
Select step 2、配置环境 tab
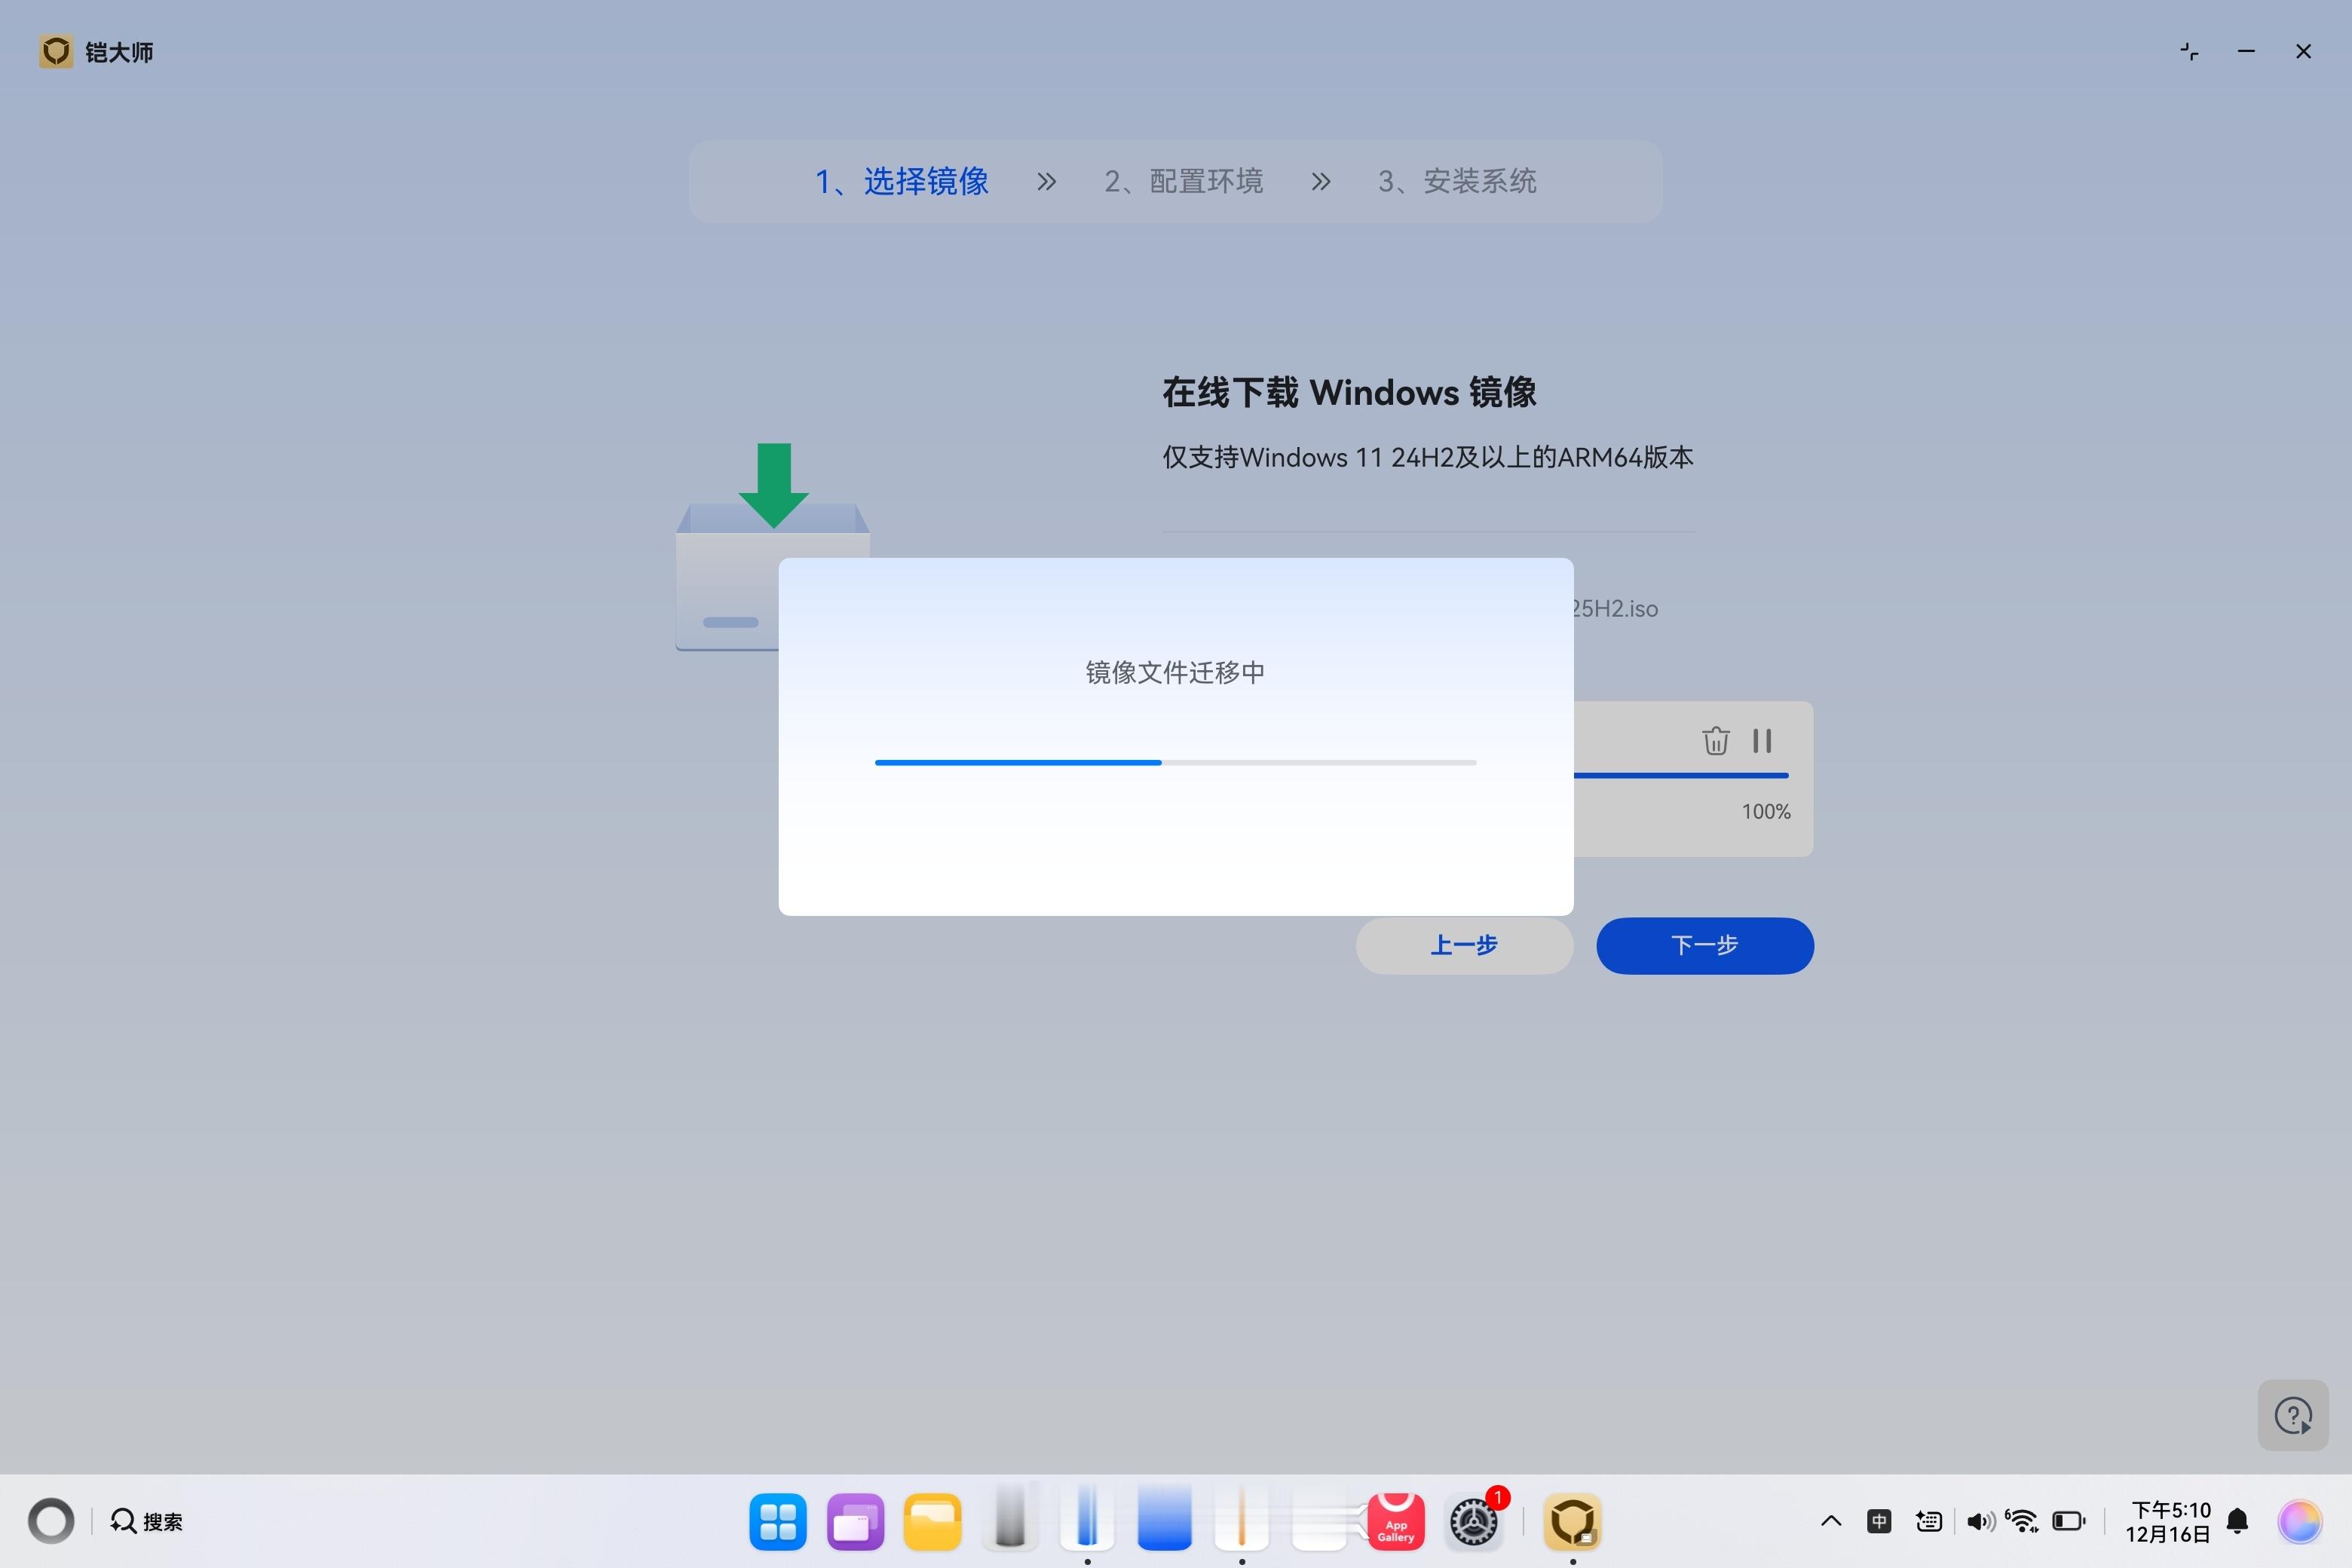click(1183, 182)
